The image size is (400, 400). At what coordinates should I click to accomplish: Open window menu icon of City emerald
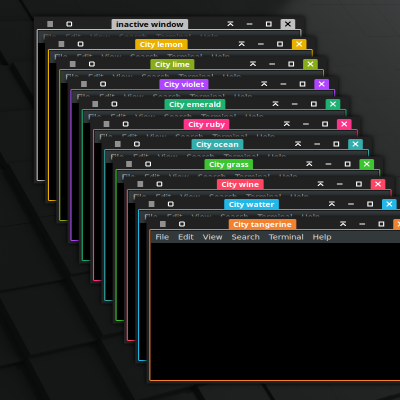pos(95,104)
